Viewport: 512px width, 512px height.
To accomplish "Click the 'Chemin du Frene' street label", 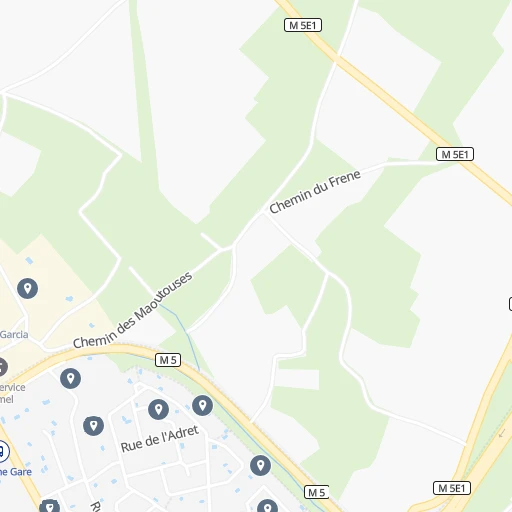I will [x=315, y=191].
